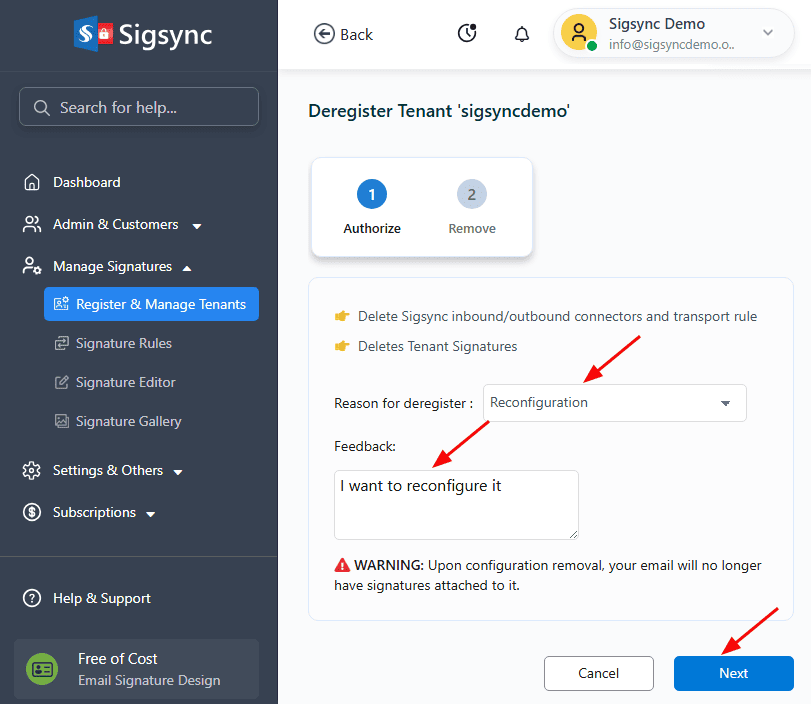The width and height of the screenshot is (811, 704).
Task: Open Signature Editor page
Action: coord(125,382)
